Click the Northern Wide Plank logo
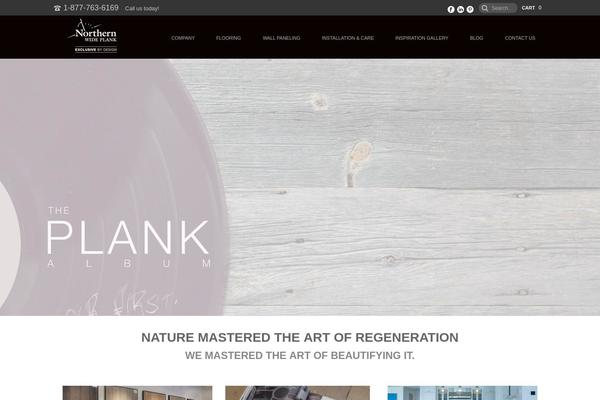 [93, 36]
